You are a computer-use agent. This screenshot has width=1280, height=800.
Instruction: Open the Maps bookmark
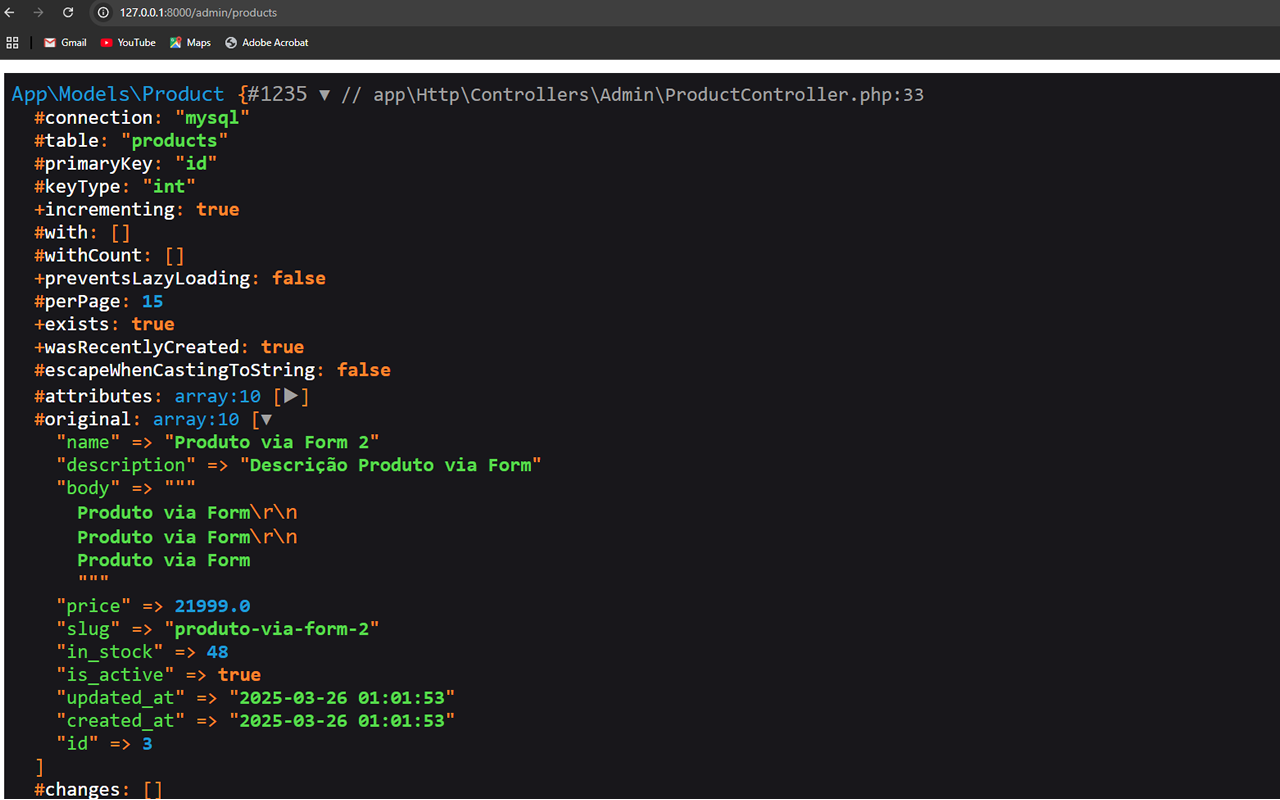(190, 43)
